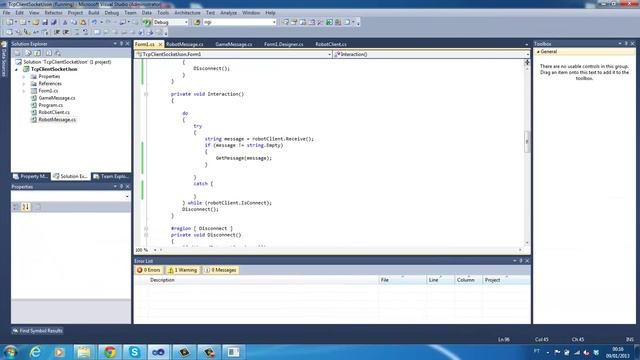Switch to Form1.Designer.cs editor tab
Viewport: 640px width, 360px height.
283,44
